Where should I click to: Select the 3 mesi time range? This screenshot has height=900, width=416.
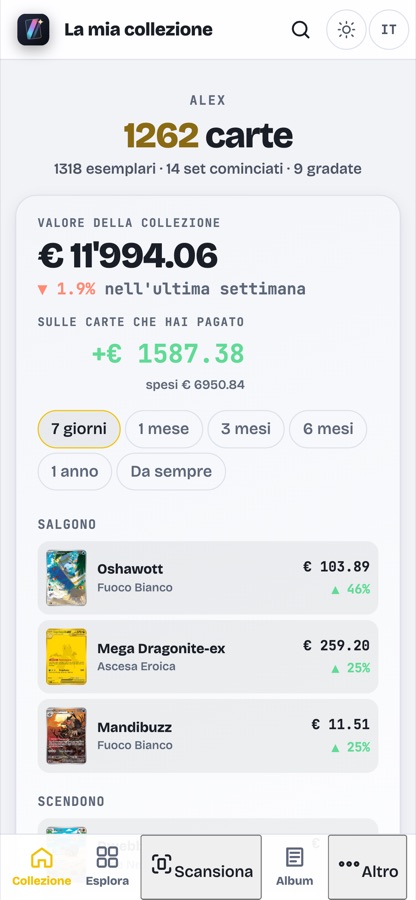tap(246, 429)
